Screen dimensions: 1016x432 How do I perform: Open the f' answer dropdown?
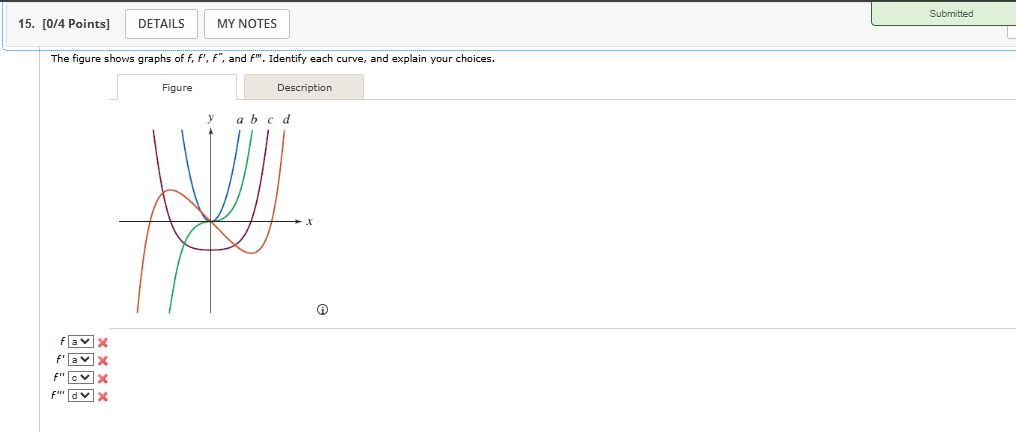click(x=81, y=360)
